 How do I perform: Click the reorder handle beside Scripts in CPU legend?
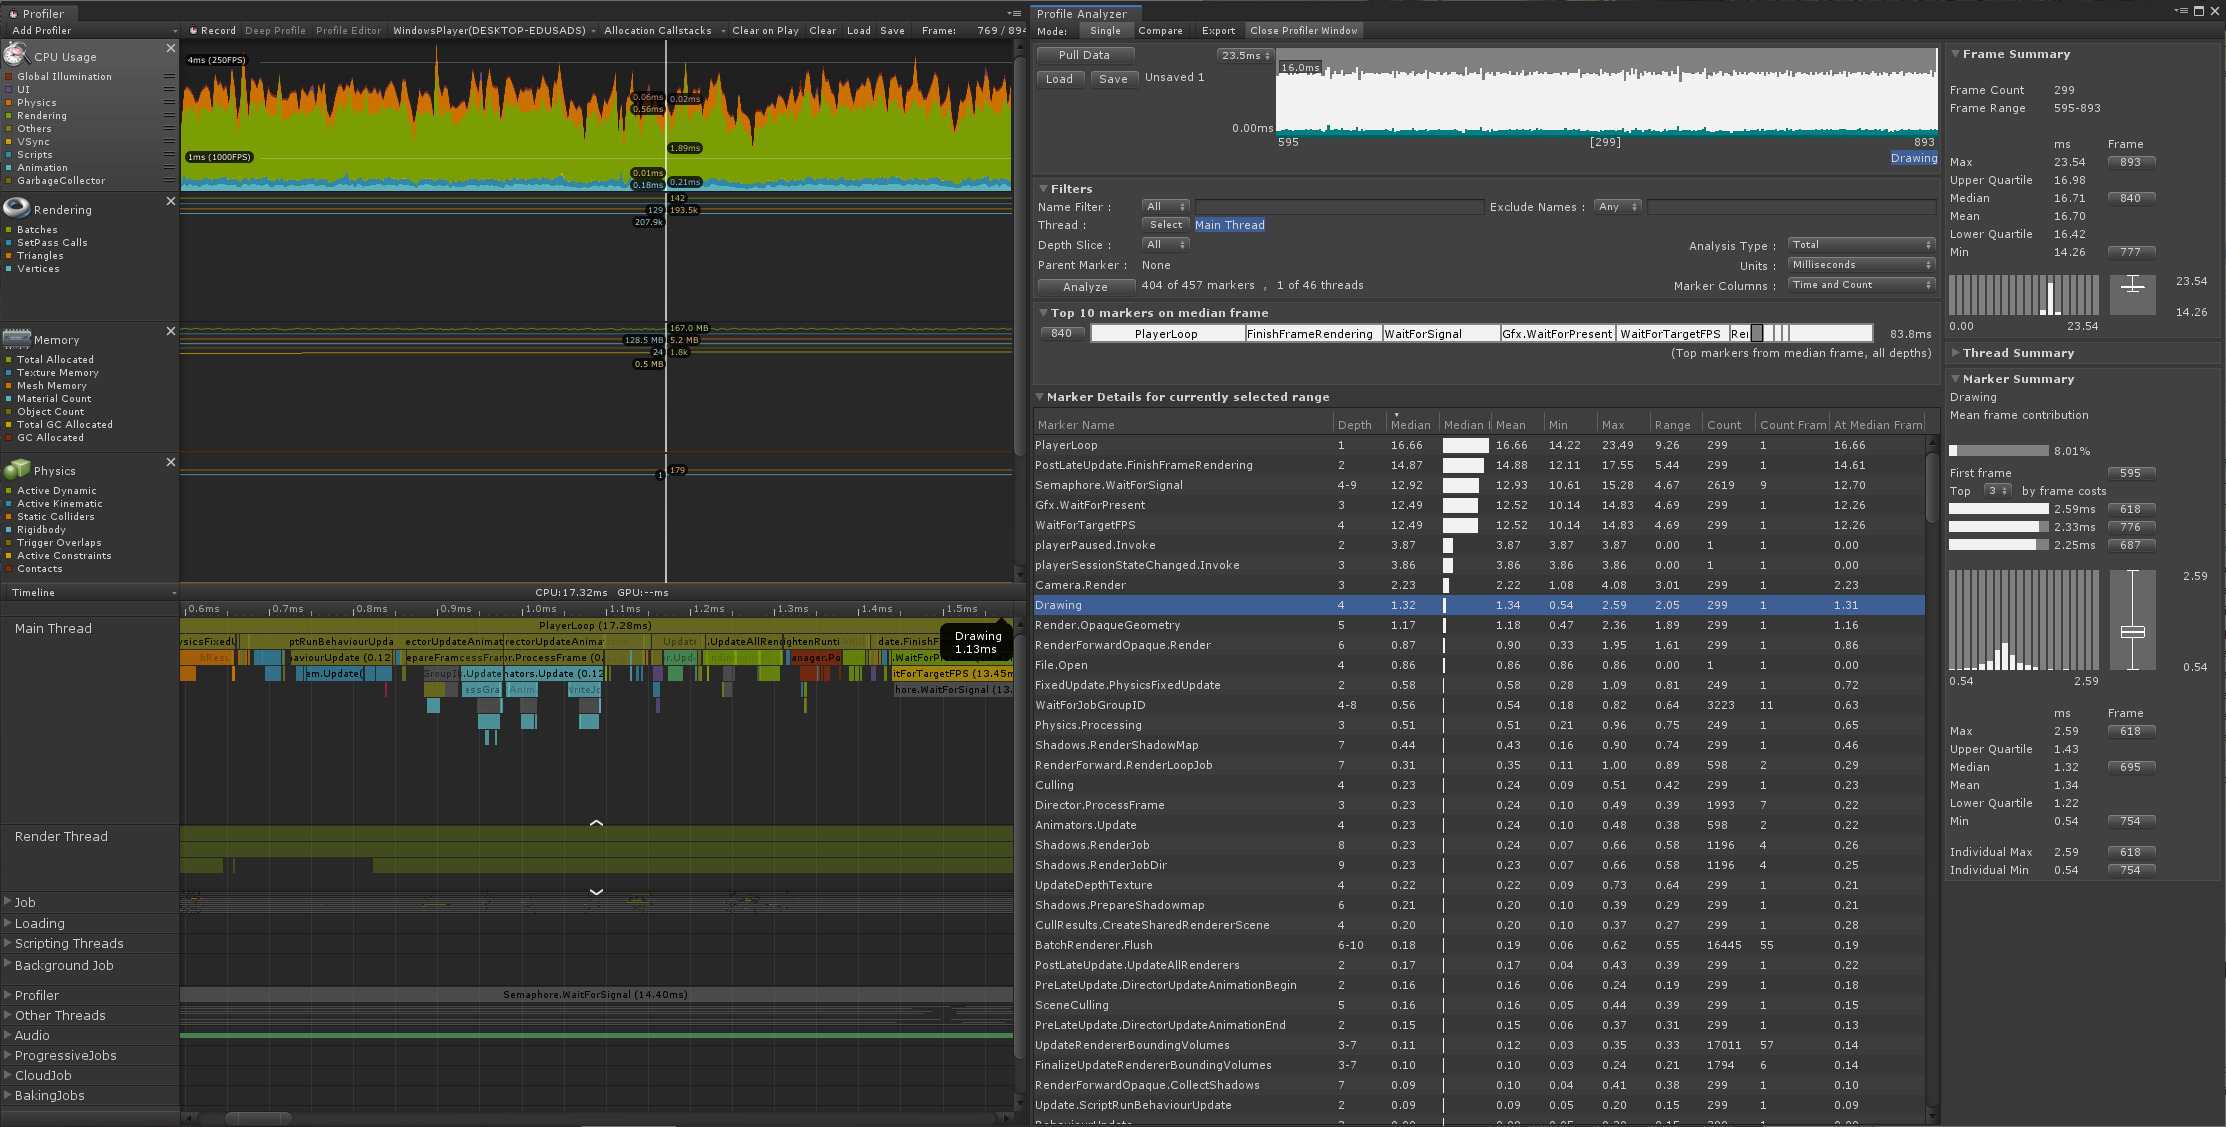pos(169,154)
